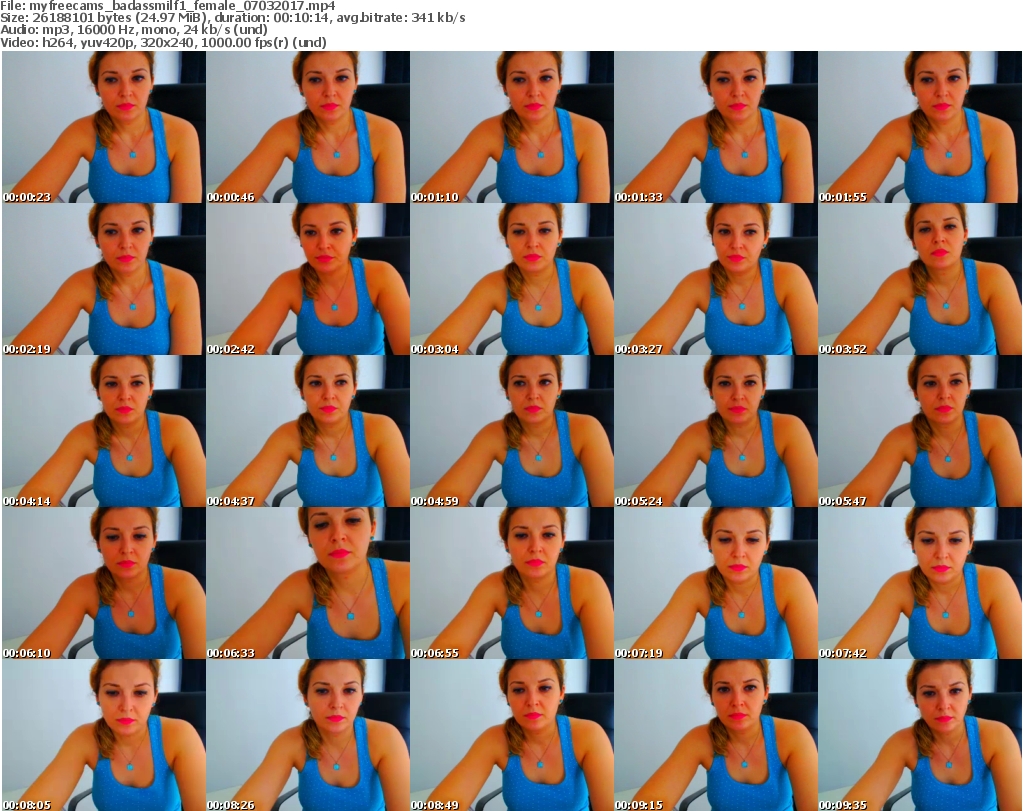Open the thumbnail labeled 00:04:59

point(512,431)
